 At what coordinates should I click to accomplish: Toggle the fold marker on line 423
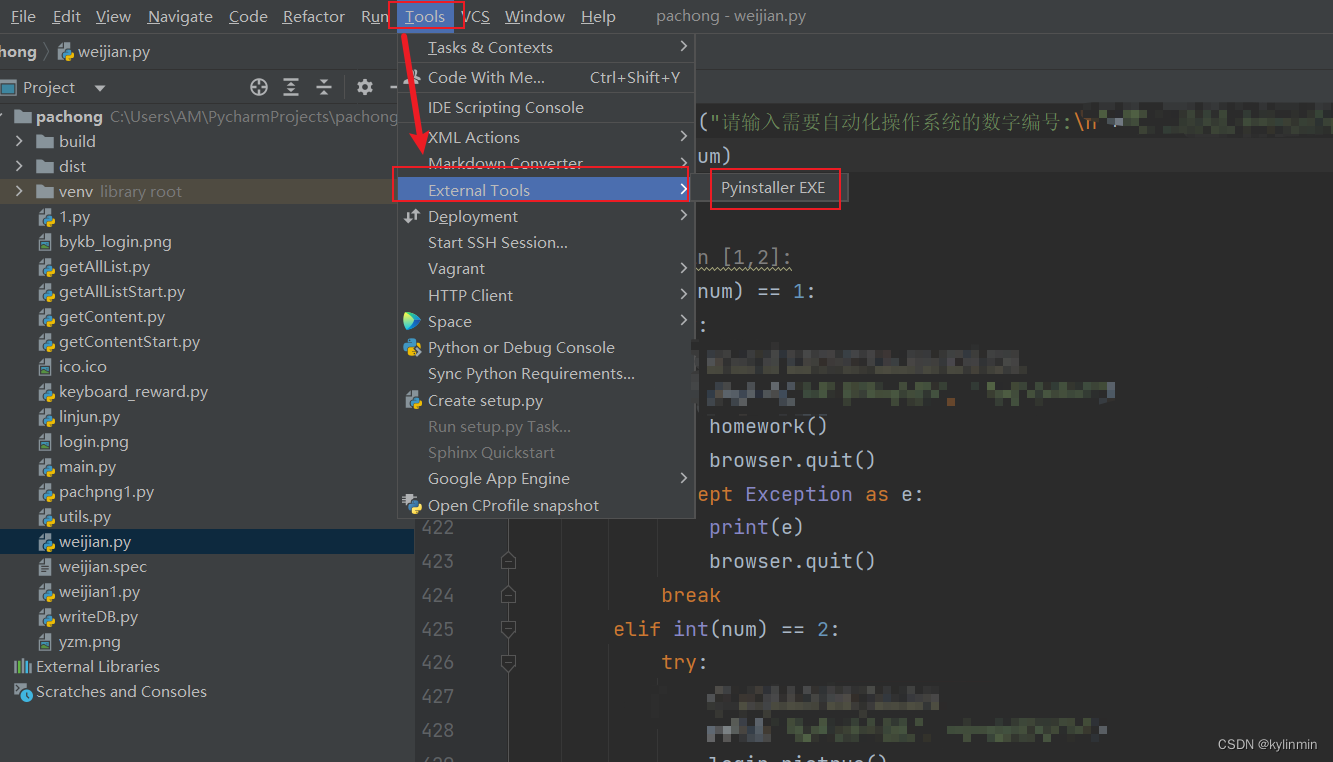(508, 561)
